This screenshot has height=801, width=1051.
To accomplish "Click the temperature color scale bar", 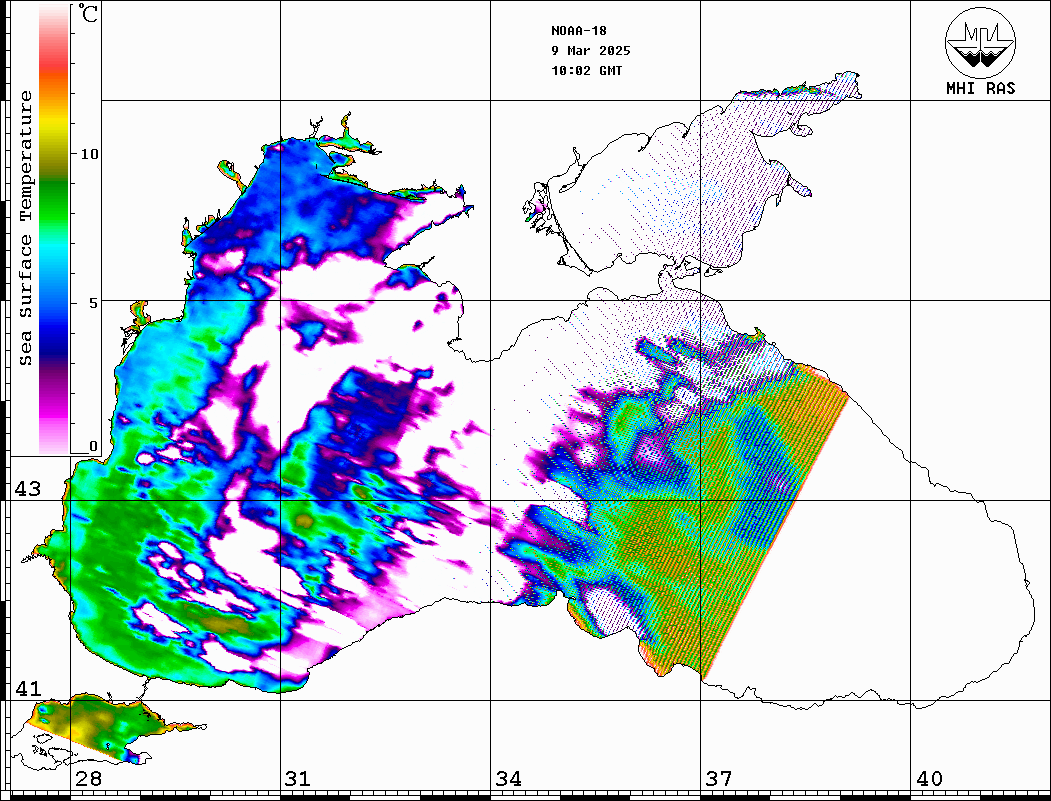I will pos(54,230).
